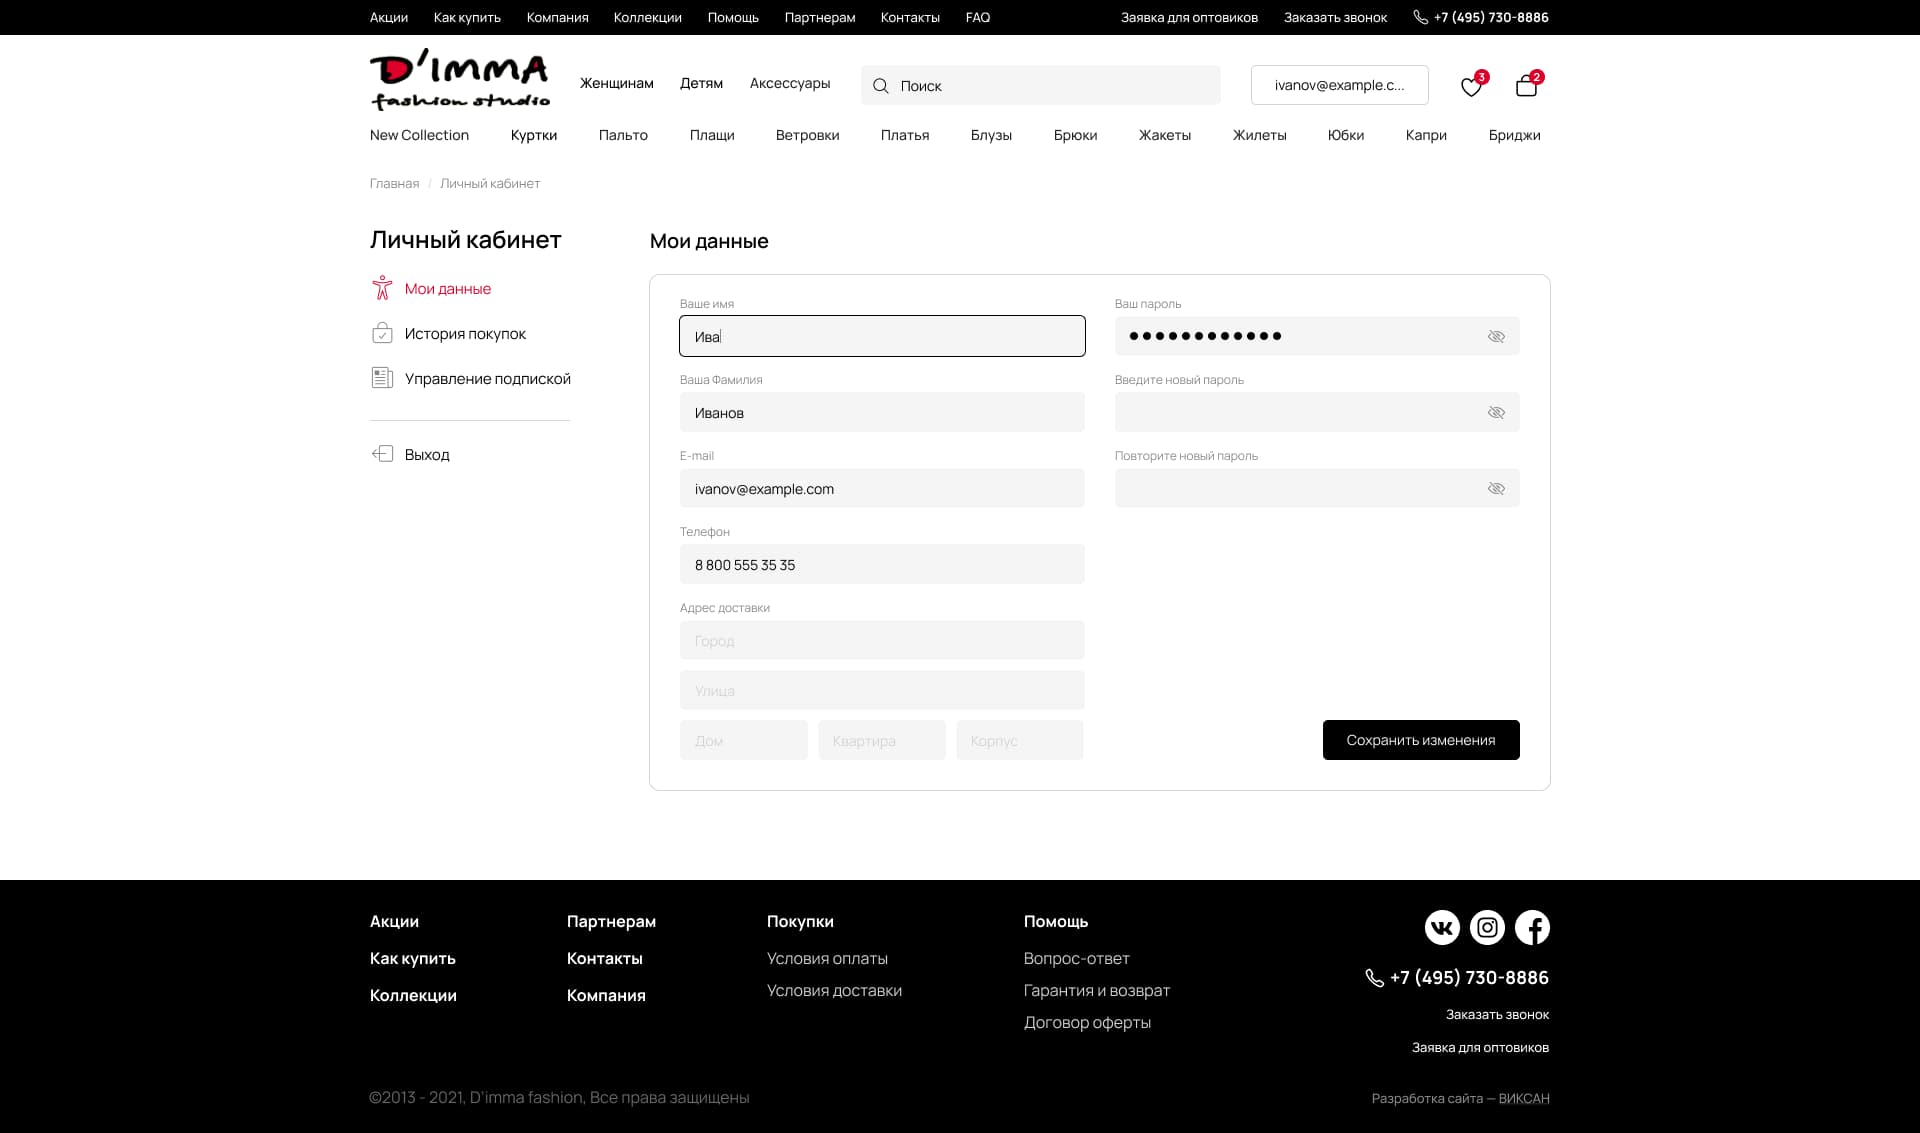Expand the Аксессуары category menu
This screenshot has width=1920, height=1133.
[790, 83]
